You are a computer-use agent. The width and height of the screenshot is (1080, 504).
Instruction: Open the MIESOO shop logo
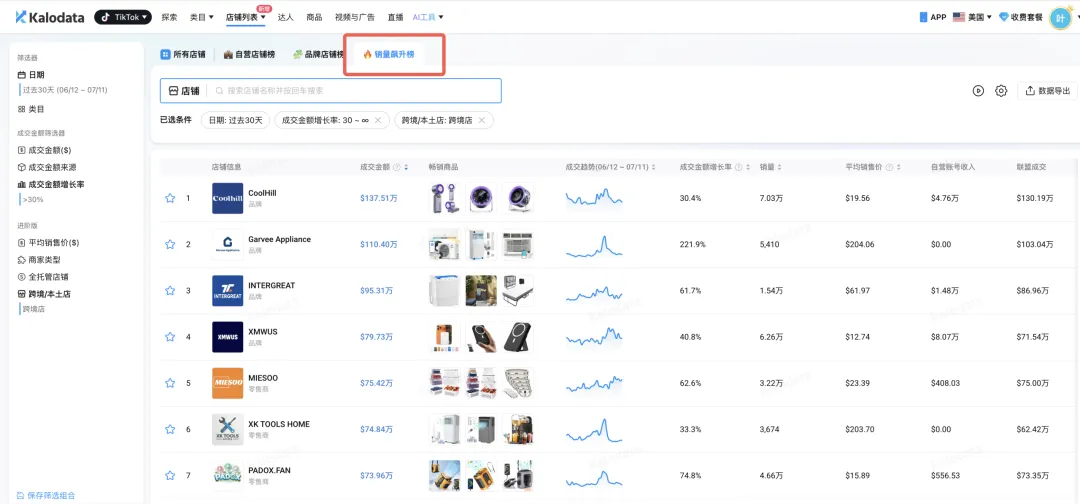(227, 383)
